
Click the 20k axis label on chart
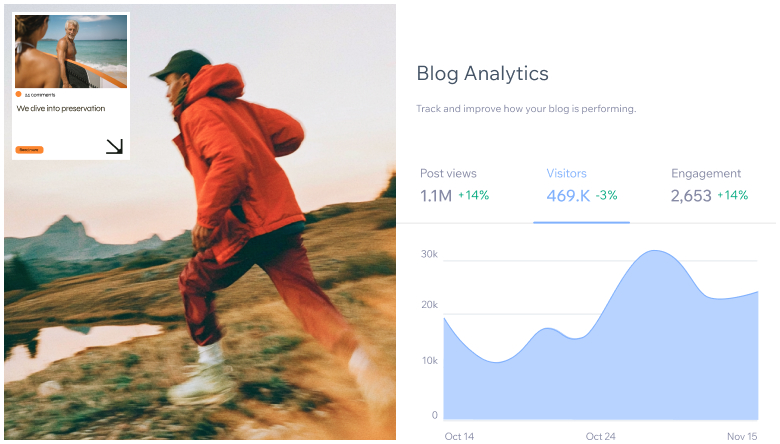429,305
